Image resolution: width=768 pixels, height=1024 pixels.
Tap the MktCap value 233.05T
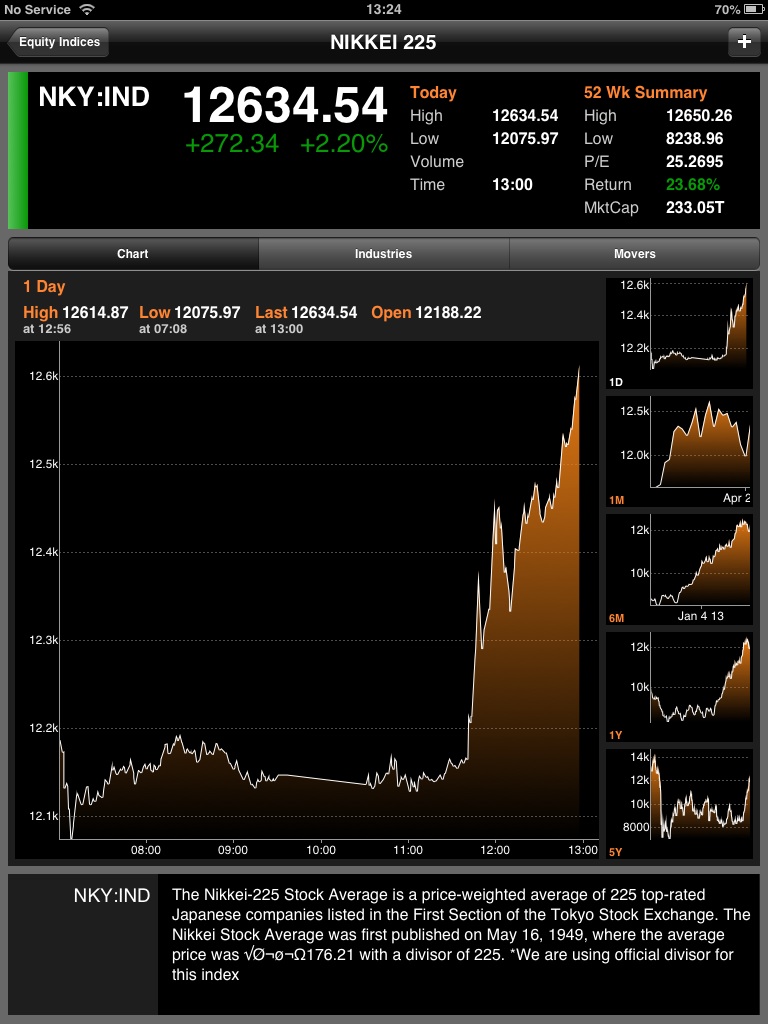695,208
